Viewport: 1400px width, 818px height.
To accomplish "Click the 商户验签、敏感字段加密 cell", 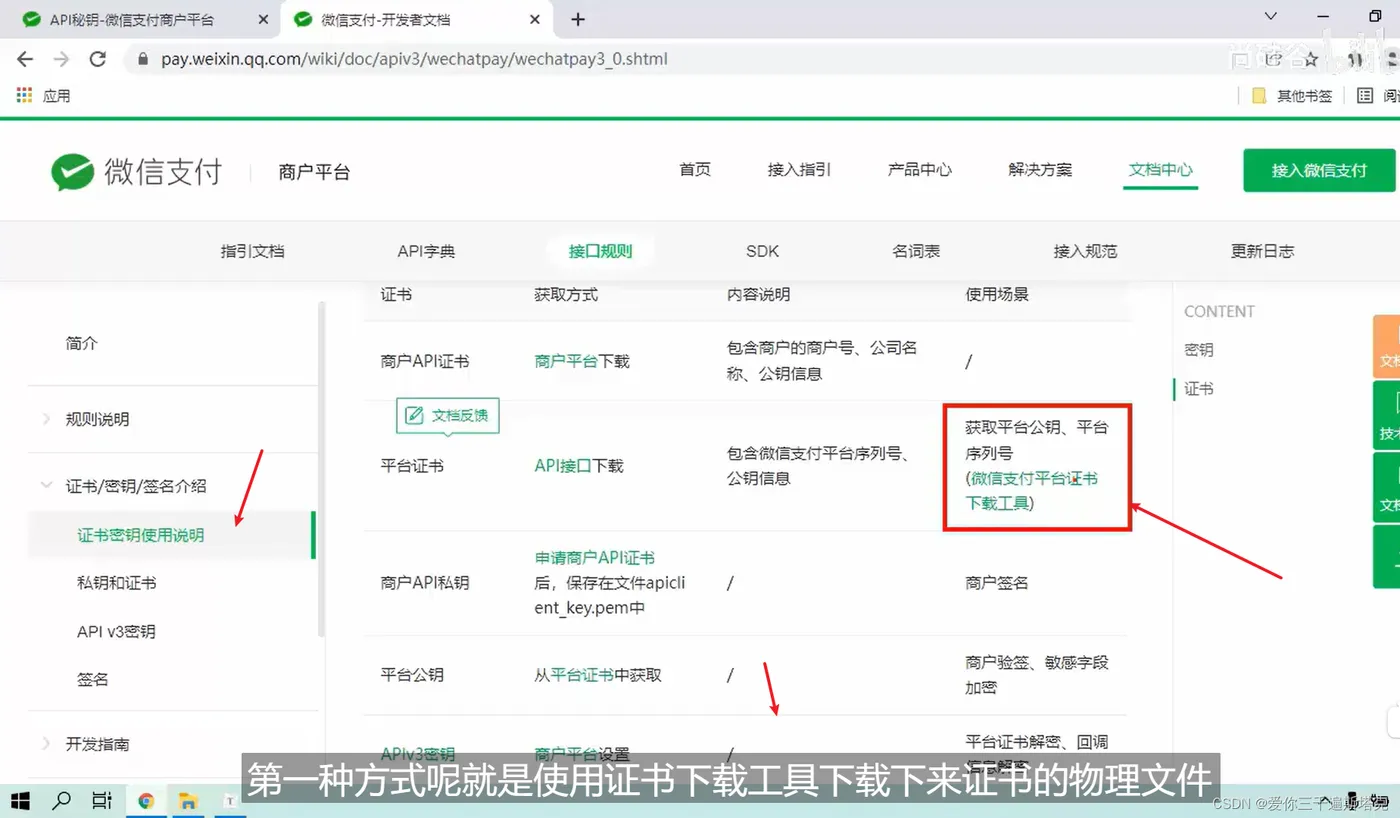I will point(1037,675).
